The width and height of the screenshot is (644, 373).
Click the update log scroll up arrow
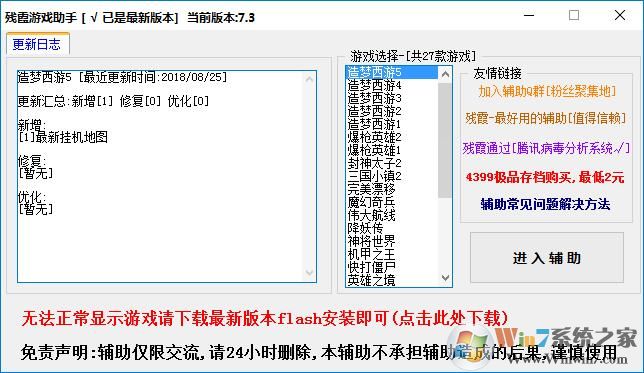point(310,79)
